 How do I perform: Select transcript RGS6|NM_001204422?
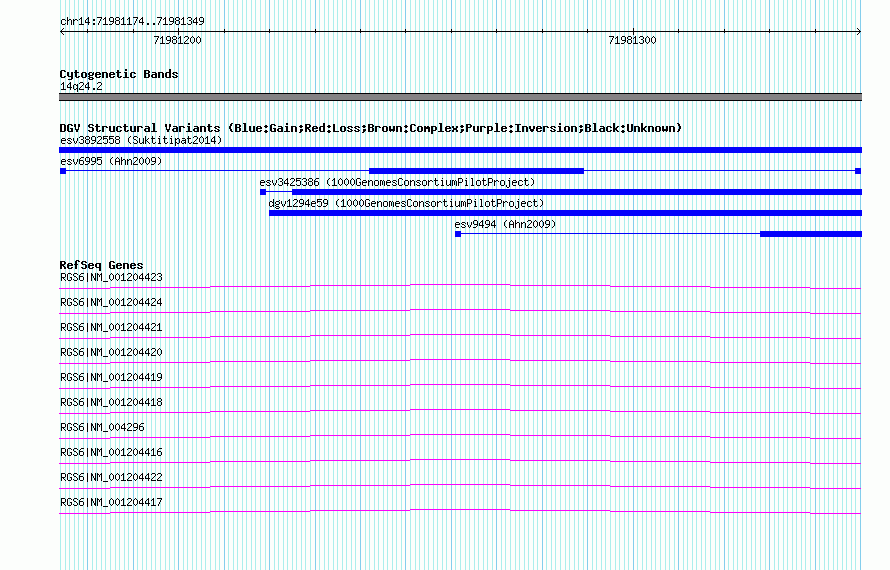pyautogui.click(x=111, y=477)
